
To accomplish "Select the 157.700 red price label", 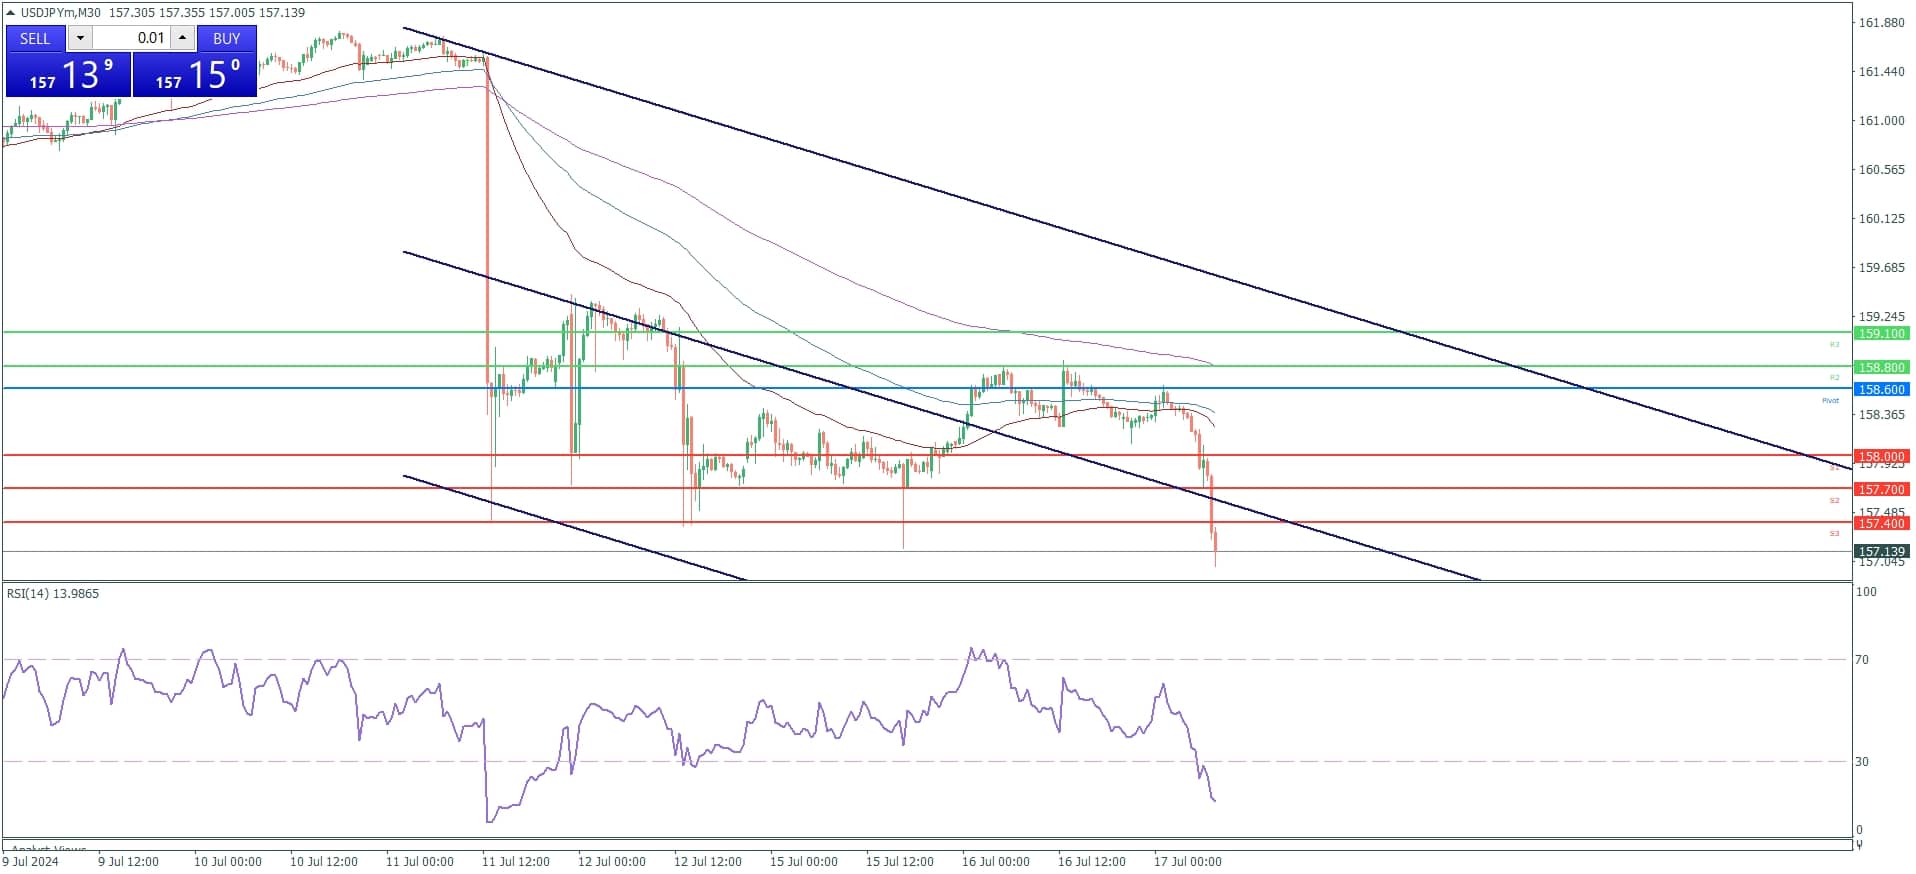I will coord(1881,489).
